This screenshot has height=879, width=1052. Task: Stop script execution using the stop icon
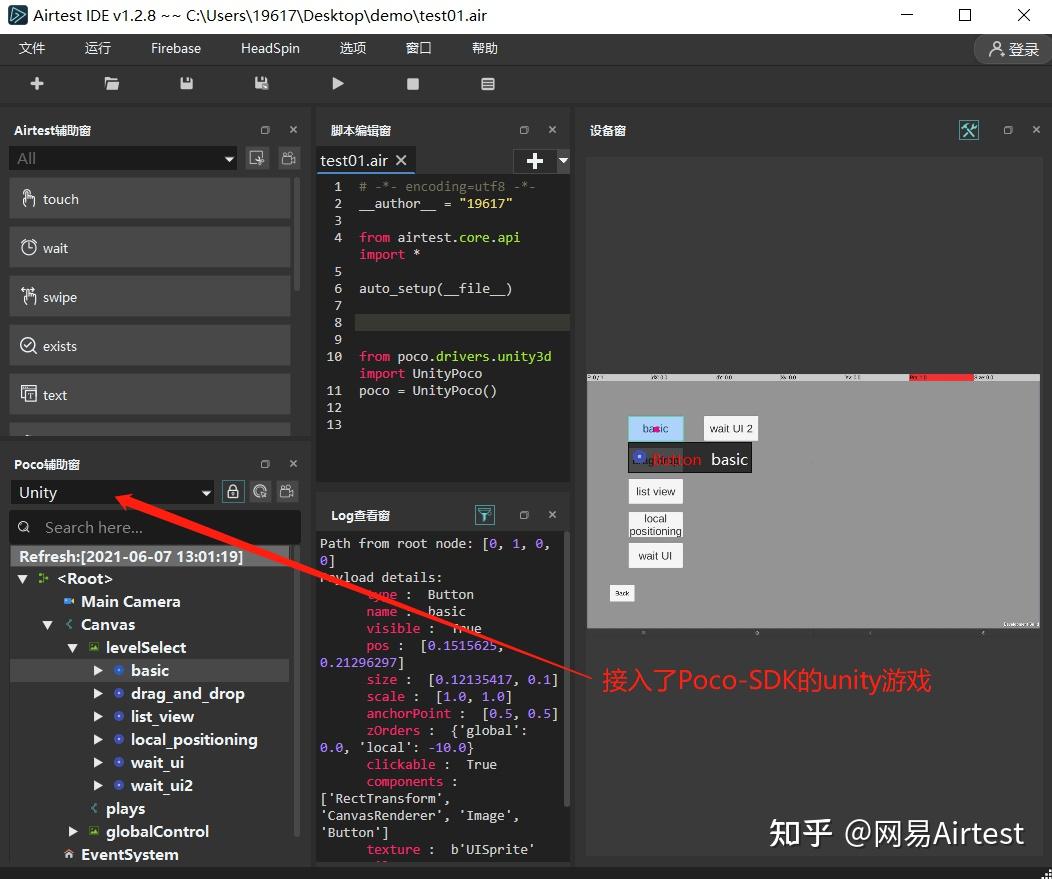pyautogui.click(x=412, y=84)
